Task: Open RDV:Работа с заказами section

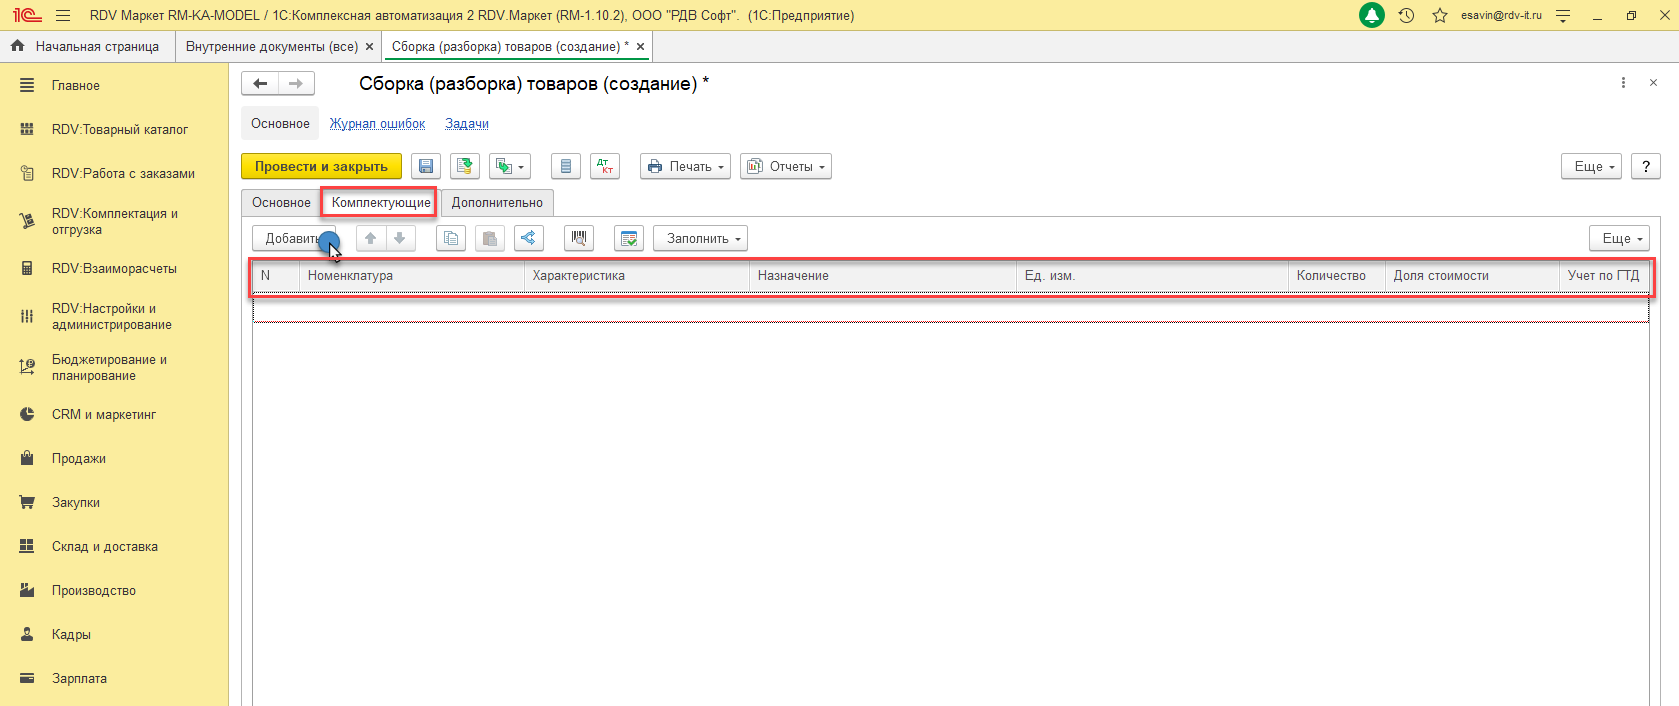Action: click(123, 174)
